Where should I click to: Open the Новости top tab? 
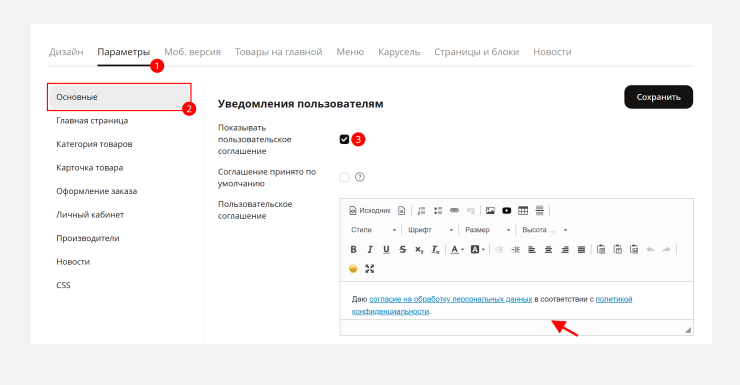pyautogui.click(x=552, y=52)
